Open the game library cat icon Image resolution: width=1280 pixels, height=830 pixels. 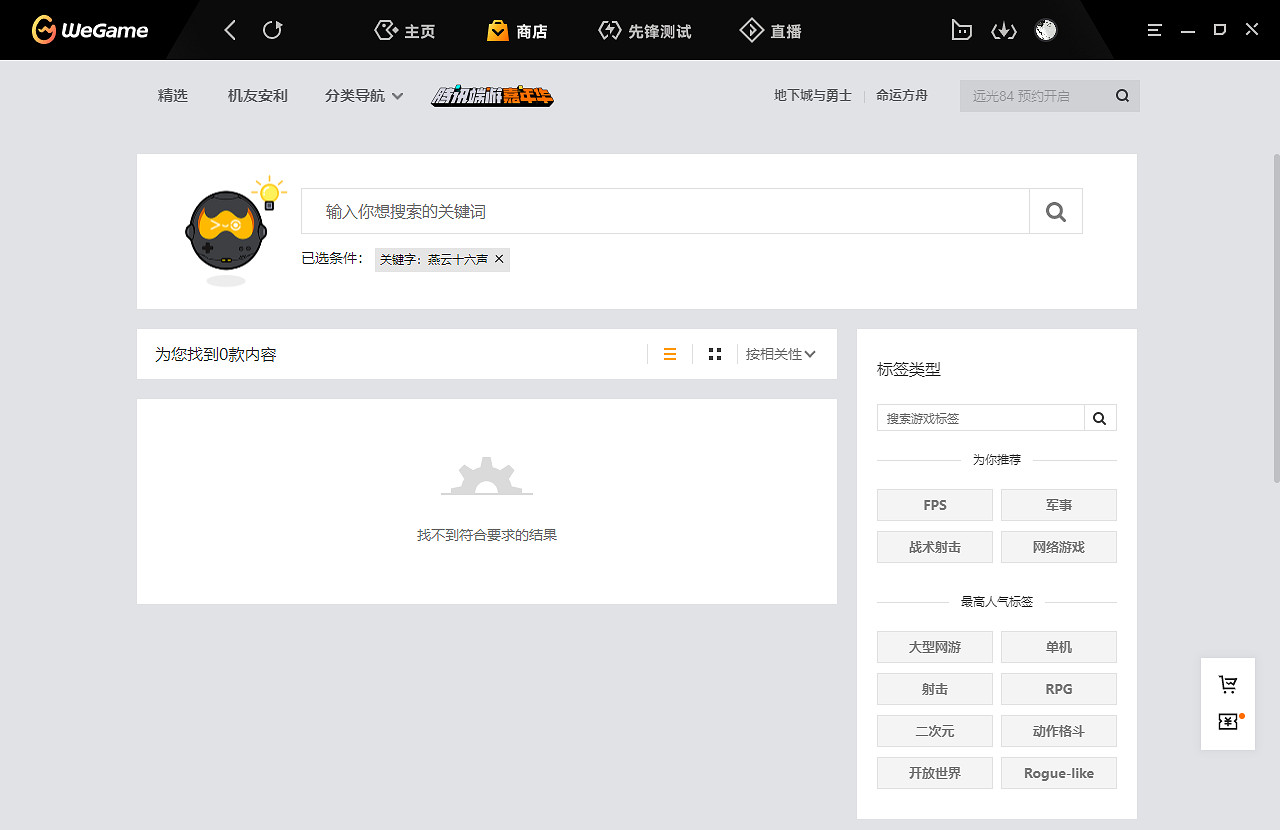961,30
